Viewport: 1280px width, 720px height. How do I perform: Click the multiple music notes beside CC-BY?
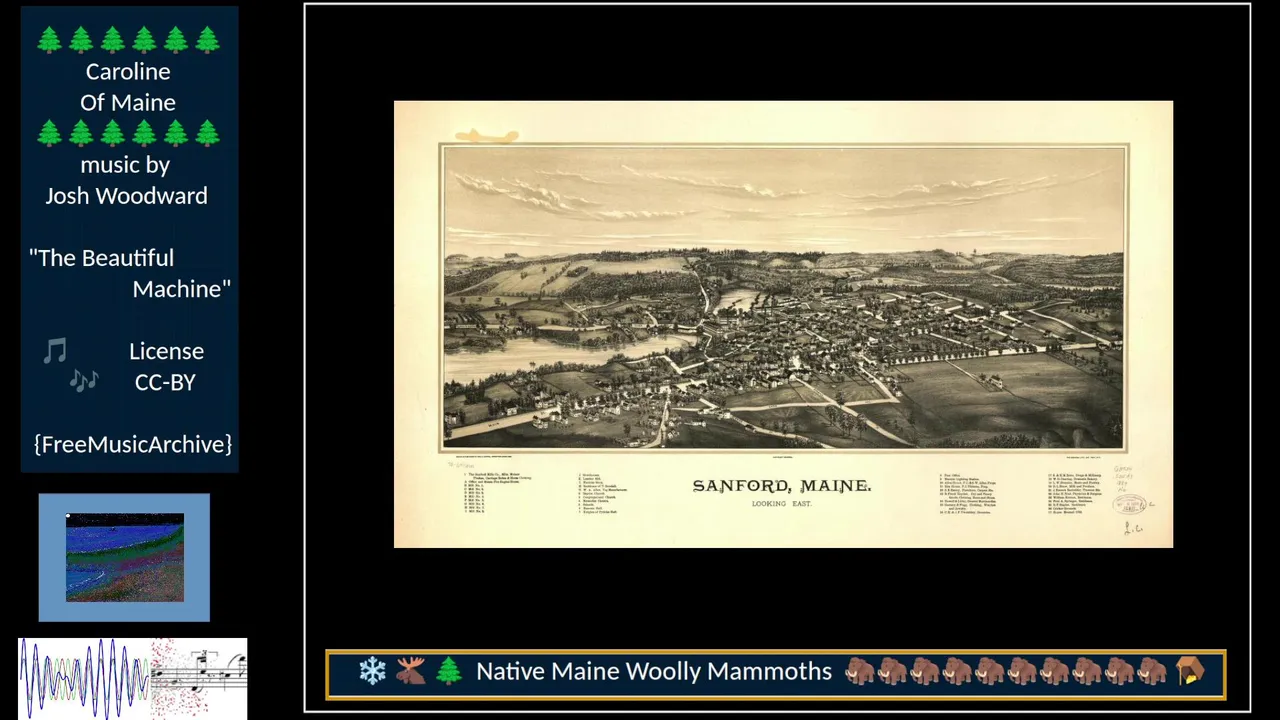pyautogui.click(x=84, y=380)
